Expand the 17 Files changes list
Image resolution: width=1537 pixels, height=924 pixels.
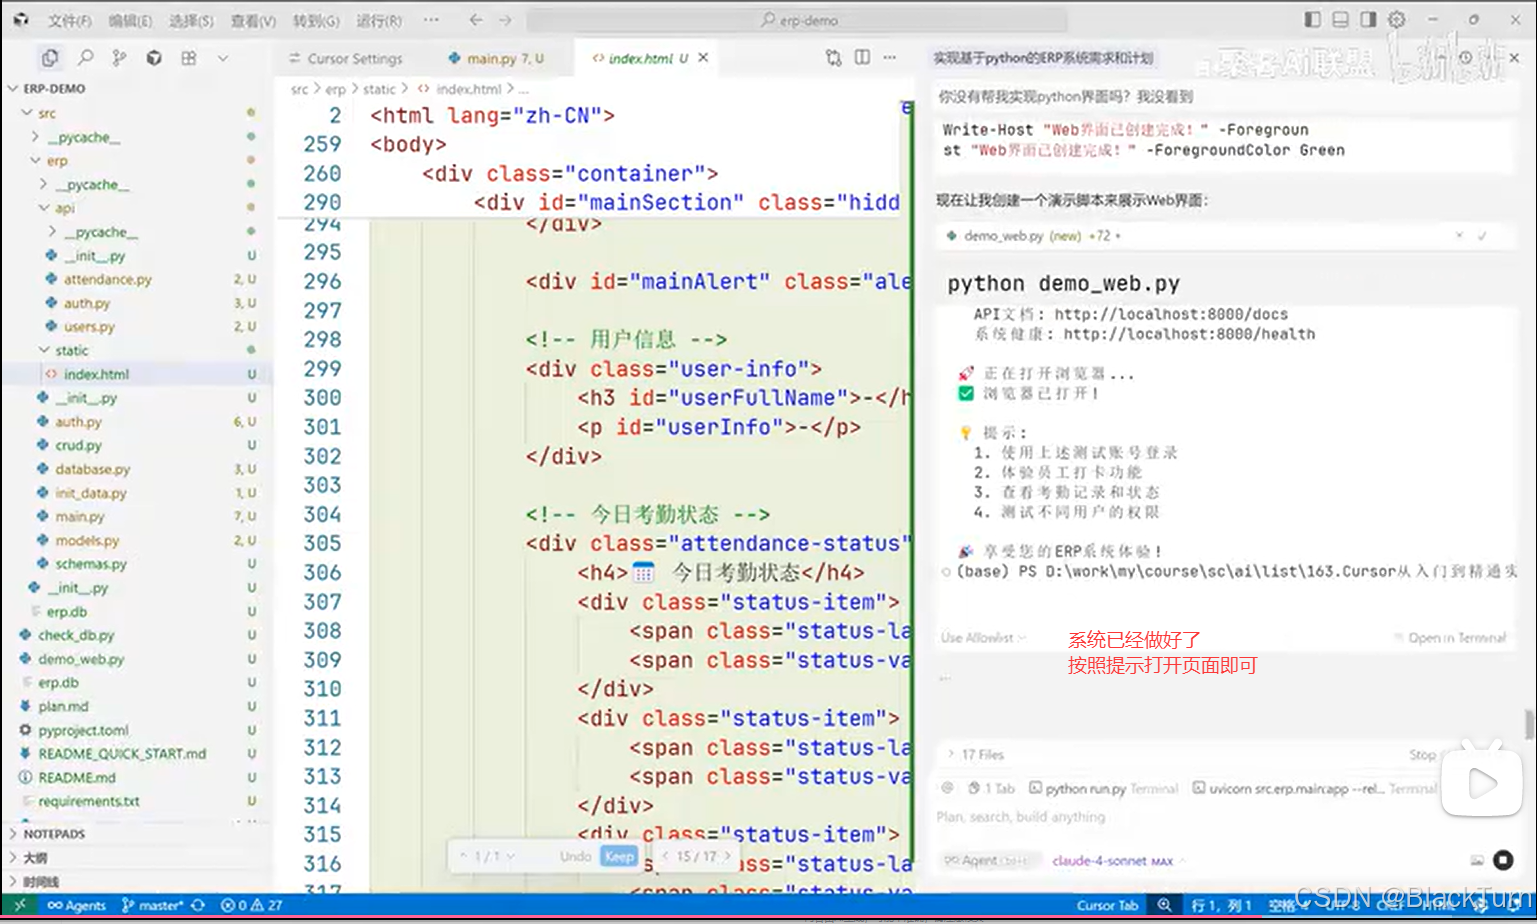tap(975, 755)
